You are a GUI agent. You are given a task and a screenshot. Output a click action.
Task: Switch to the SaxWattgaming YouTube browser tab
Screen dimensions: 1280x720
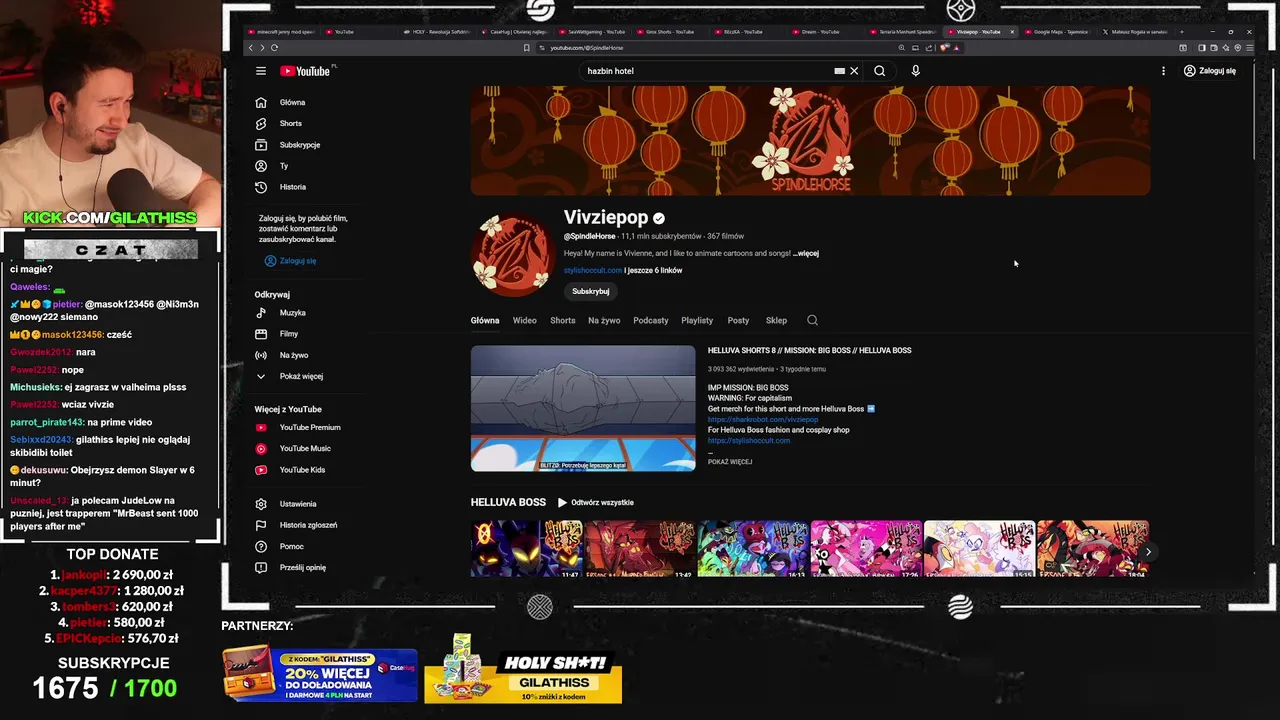tap(595, 32)
